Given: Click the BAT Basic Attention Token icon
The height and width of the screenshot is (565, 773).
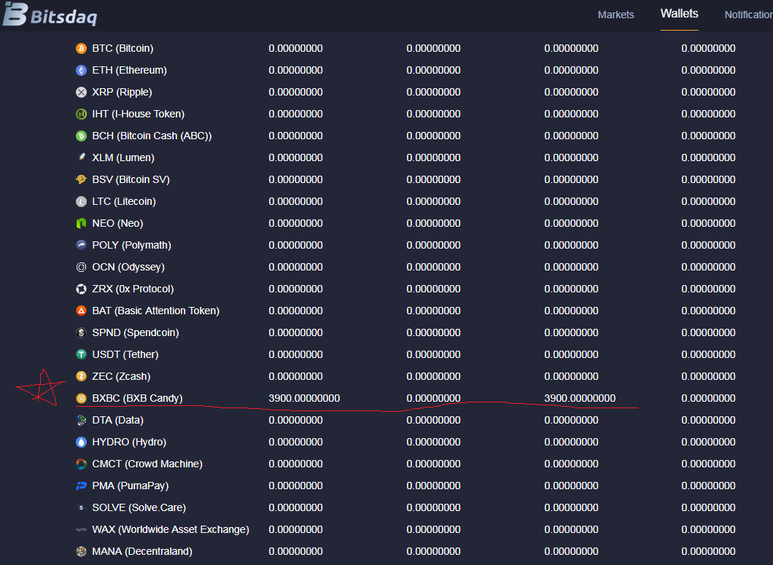Looking at the screenshot, I should 81,311.
